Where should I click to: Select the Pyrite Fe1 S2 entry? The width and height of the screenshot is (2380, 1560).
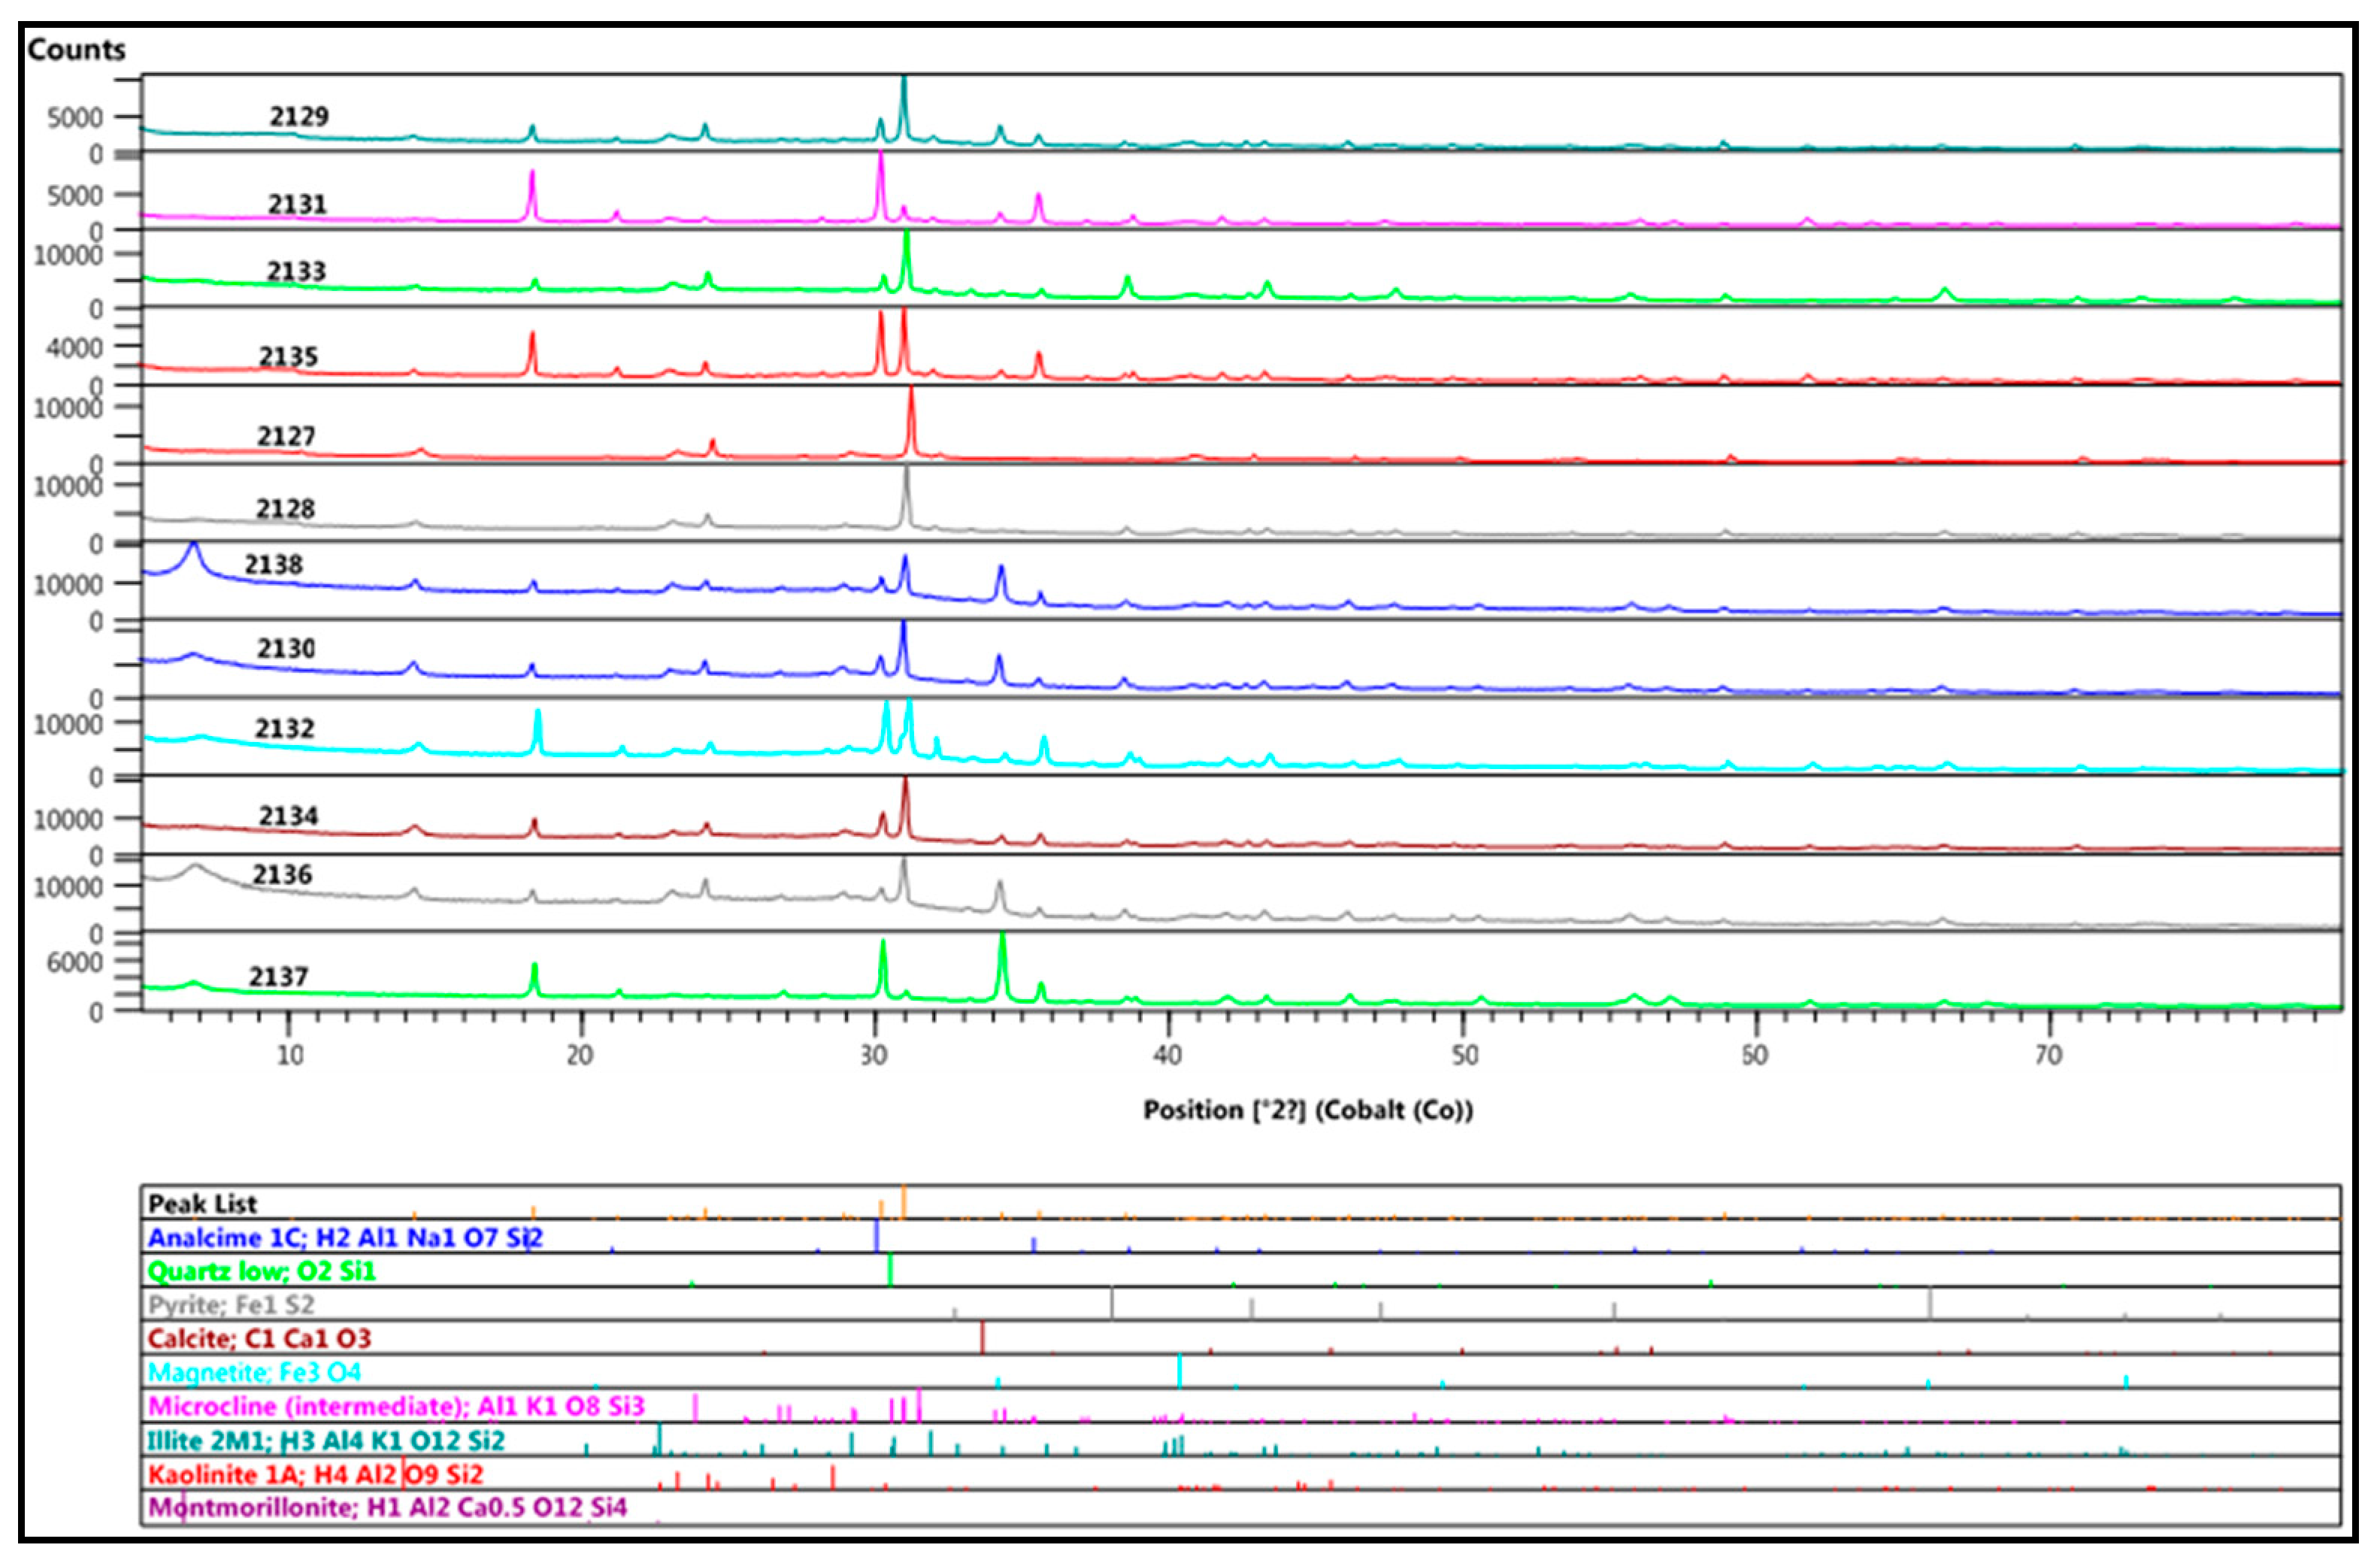231,1305
